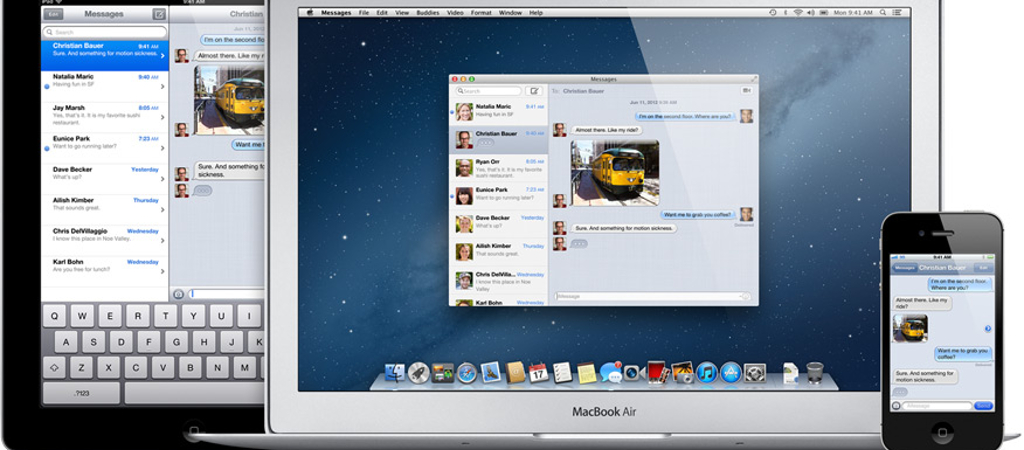This screenshot has height=450, width=1024.
Task: Open Mail stamp icon in dock
Action: tap(490, 372)
